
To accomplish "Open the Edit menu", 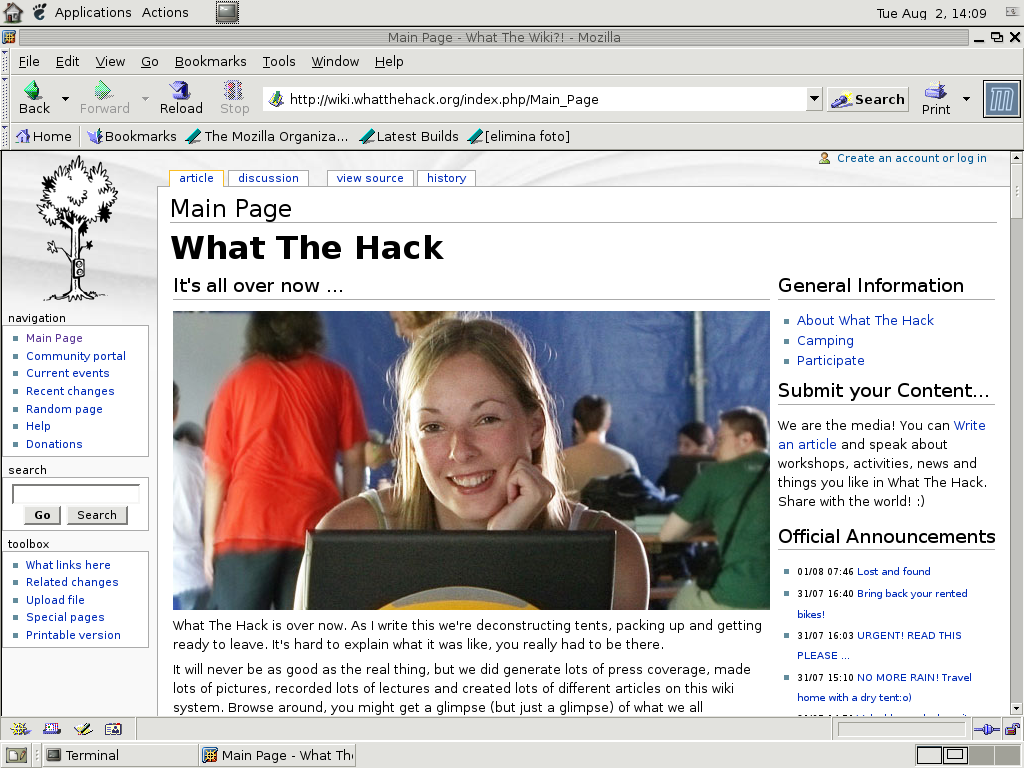I will click(67, 61).
